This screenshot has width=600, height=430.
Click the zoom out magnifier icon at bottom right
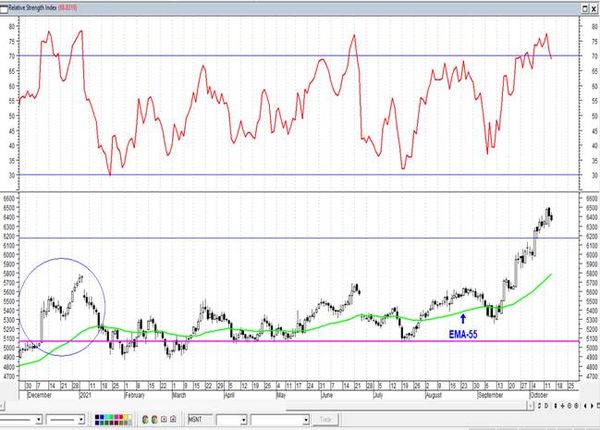[576, 406]
